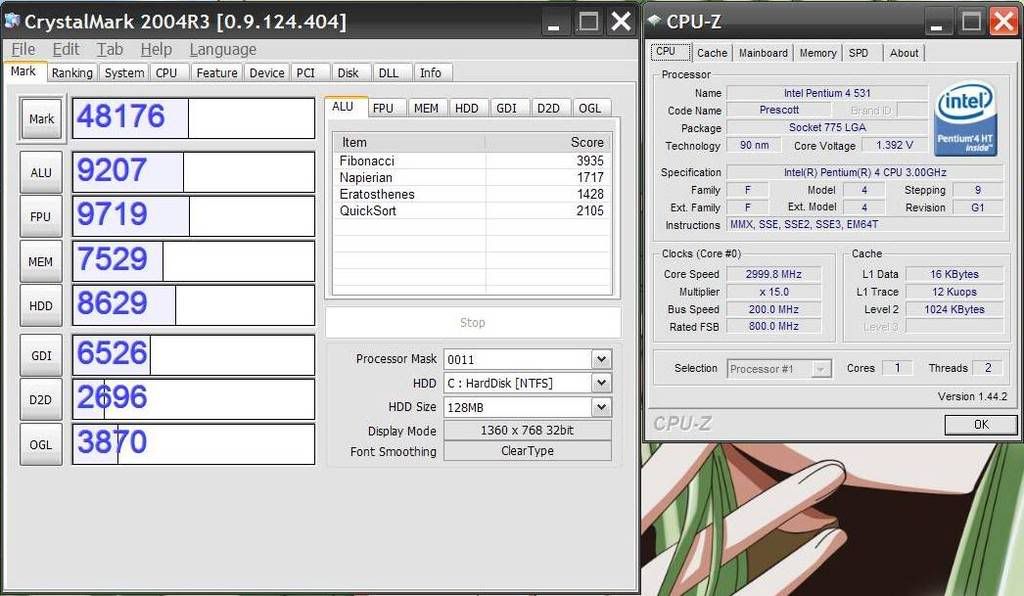Open the Tab menu in CrystalMark
Image resolution: width=1024 pixels, height=596 pixels.
110,50
